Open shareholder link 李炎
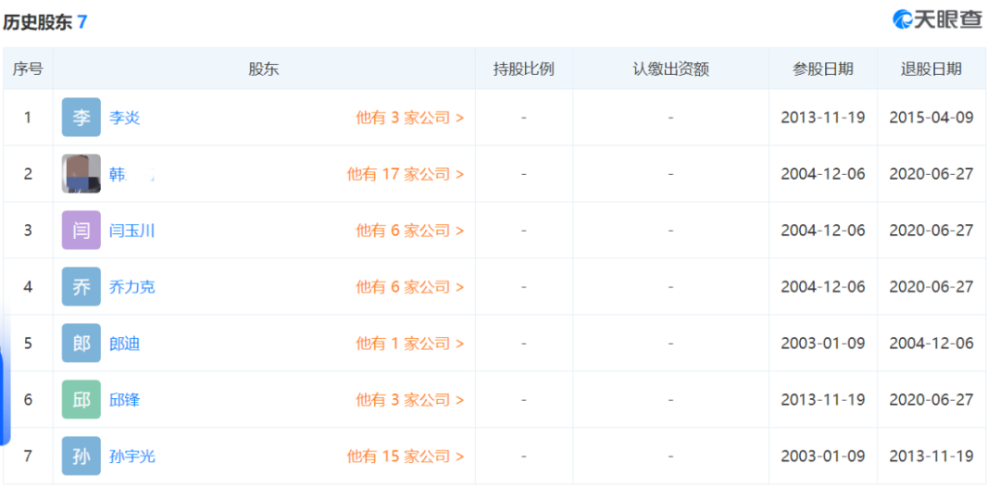This screenshot has width=1000, height=488. (124, 118)
